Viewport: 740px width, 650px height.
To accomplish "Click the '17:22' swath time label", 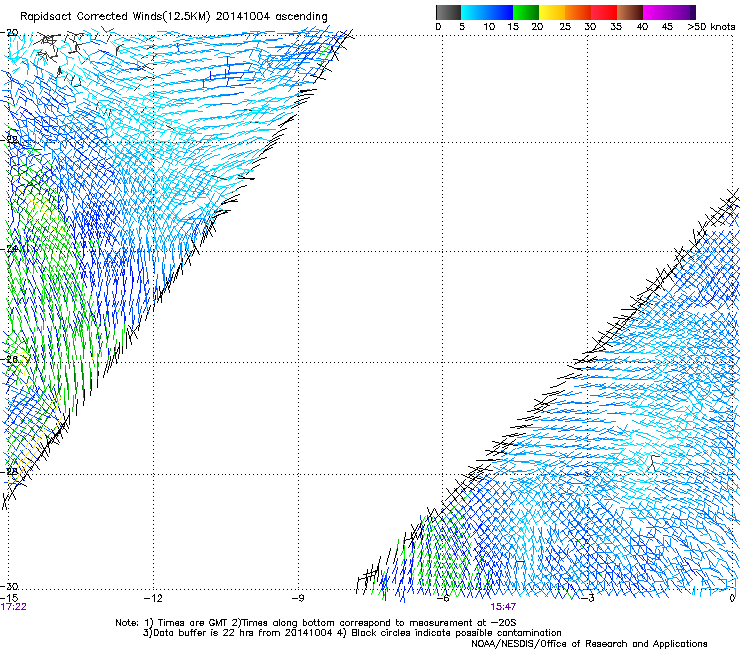I will [x=13, y=607].
